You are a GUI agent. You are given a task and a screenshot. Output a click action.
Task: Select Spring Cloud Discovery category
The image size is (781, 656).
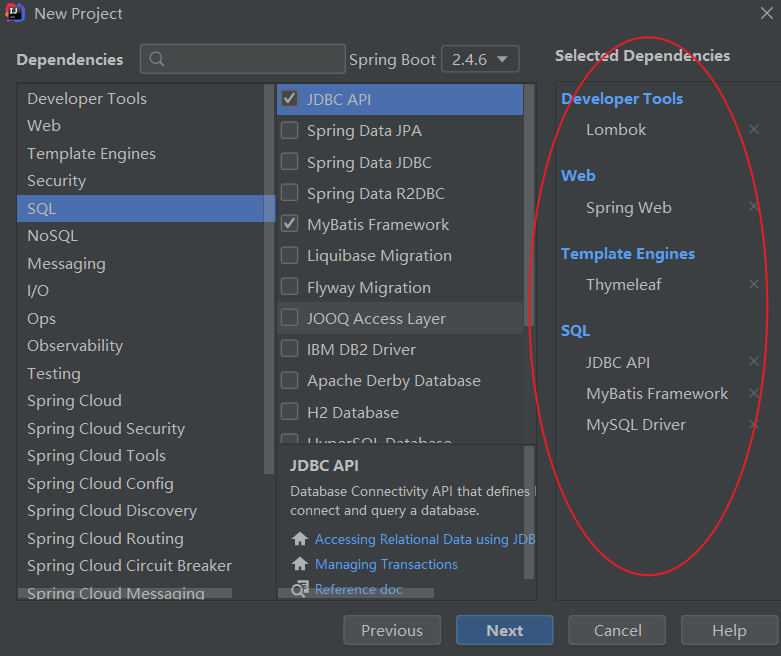coord(141,511)
